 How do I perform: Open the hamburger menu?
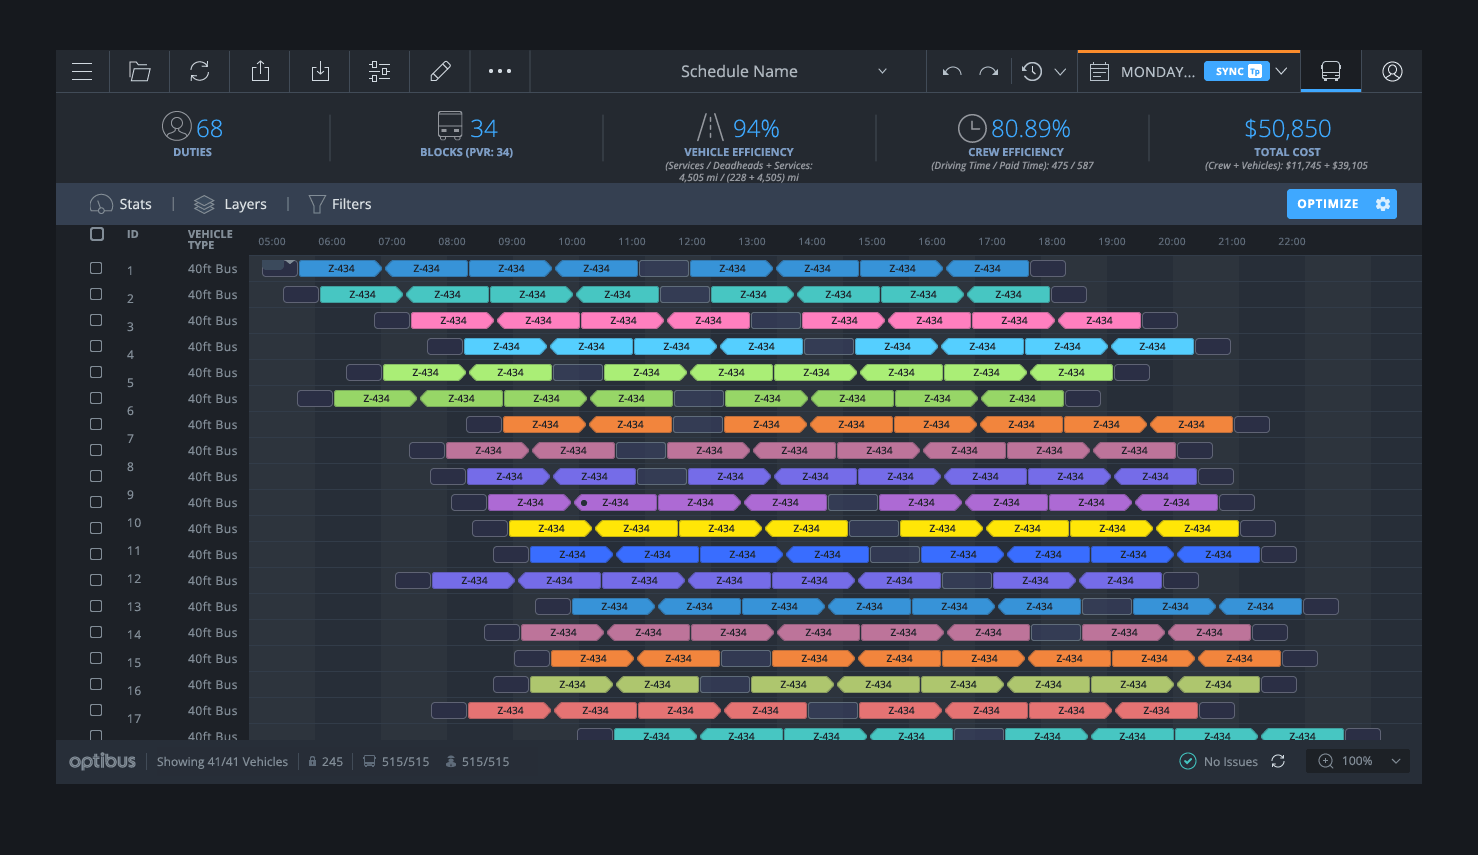coord(82,71)
